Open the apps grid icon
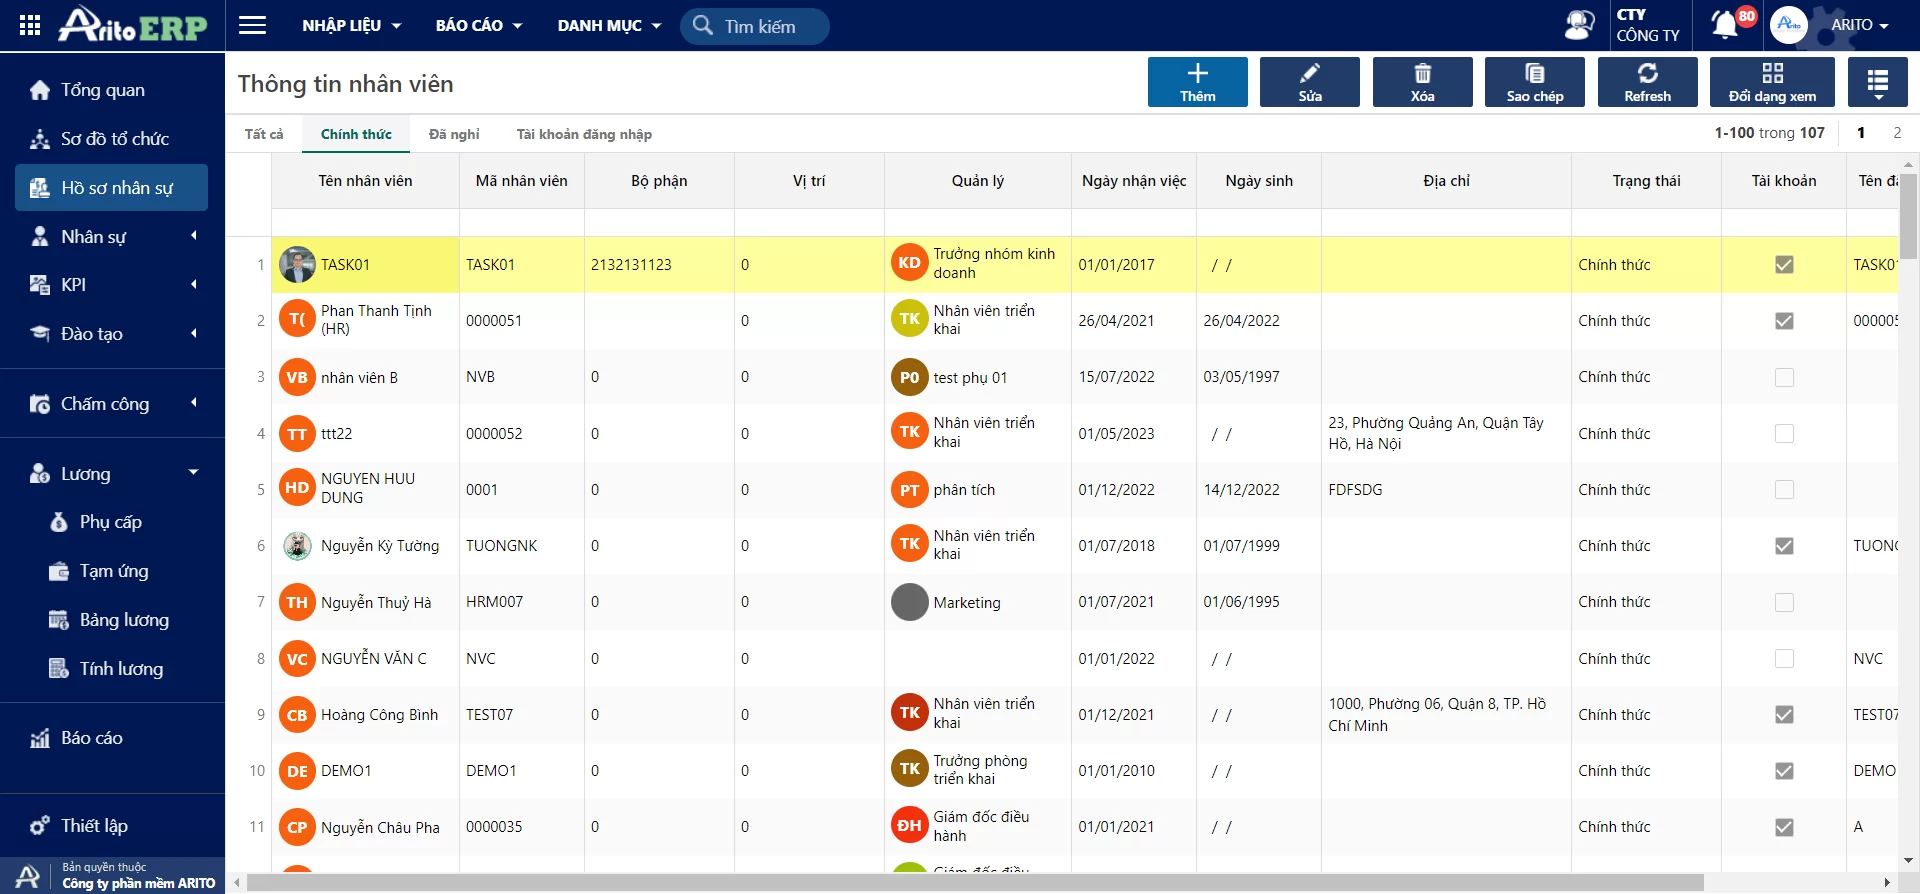 (30, 25)
